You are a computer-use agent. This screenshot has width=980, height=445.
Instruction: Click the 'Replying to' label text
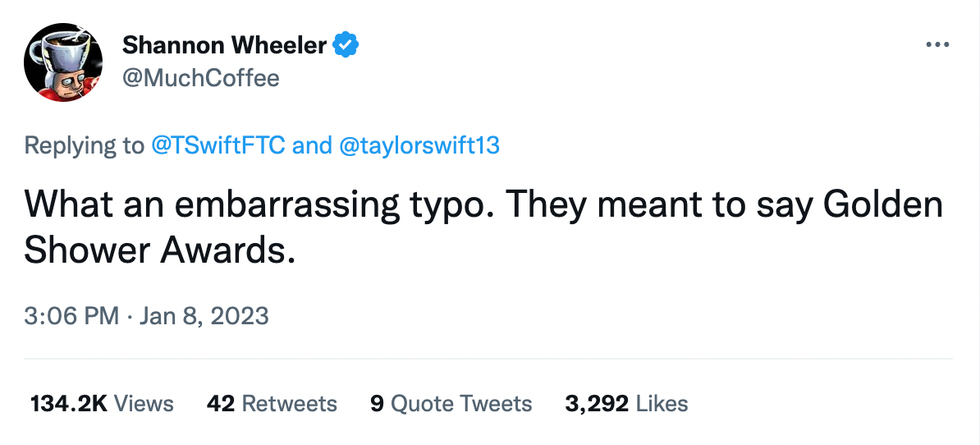click(84, 146)
